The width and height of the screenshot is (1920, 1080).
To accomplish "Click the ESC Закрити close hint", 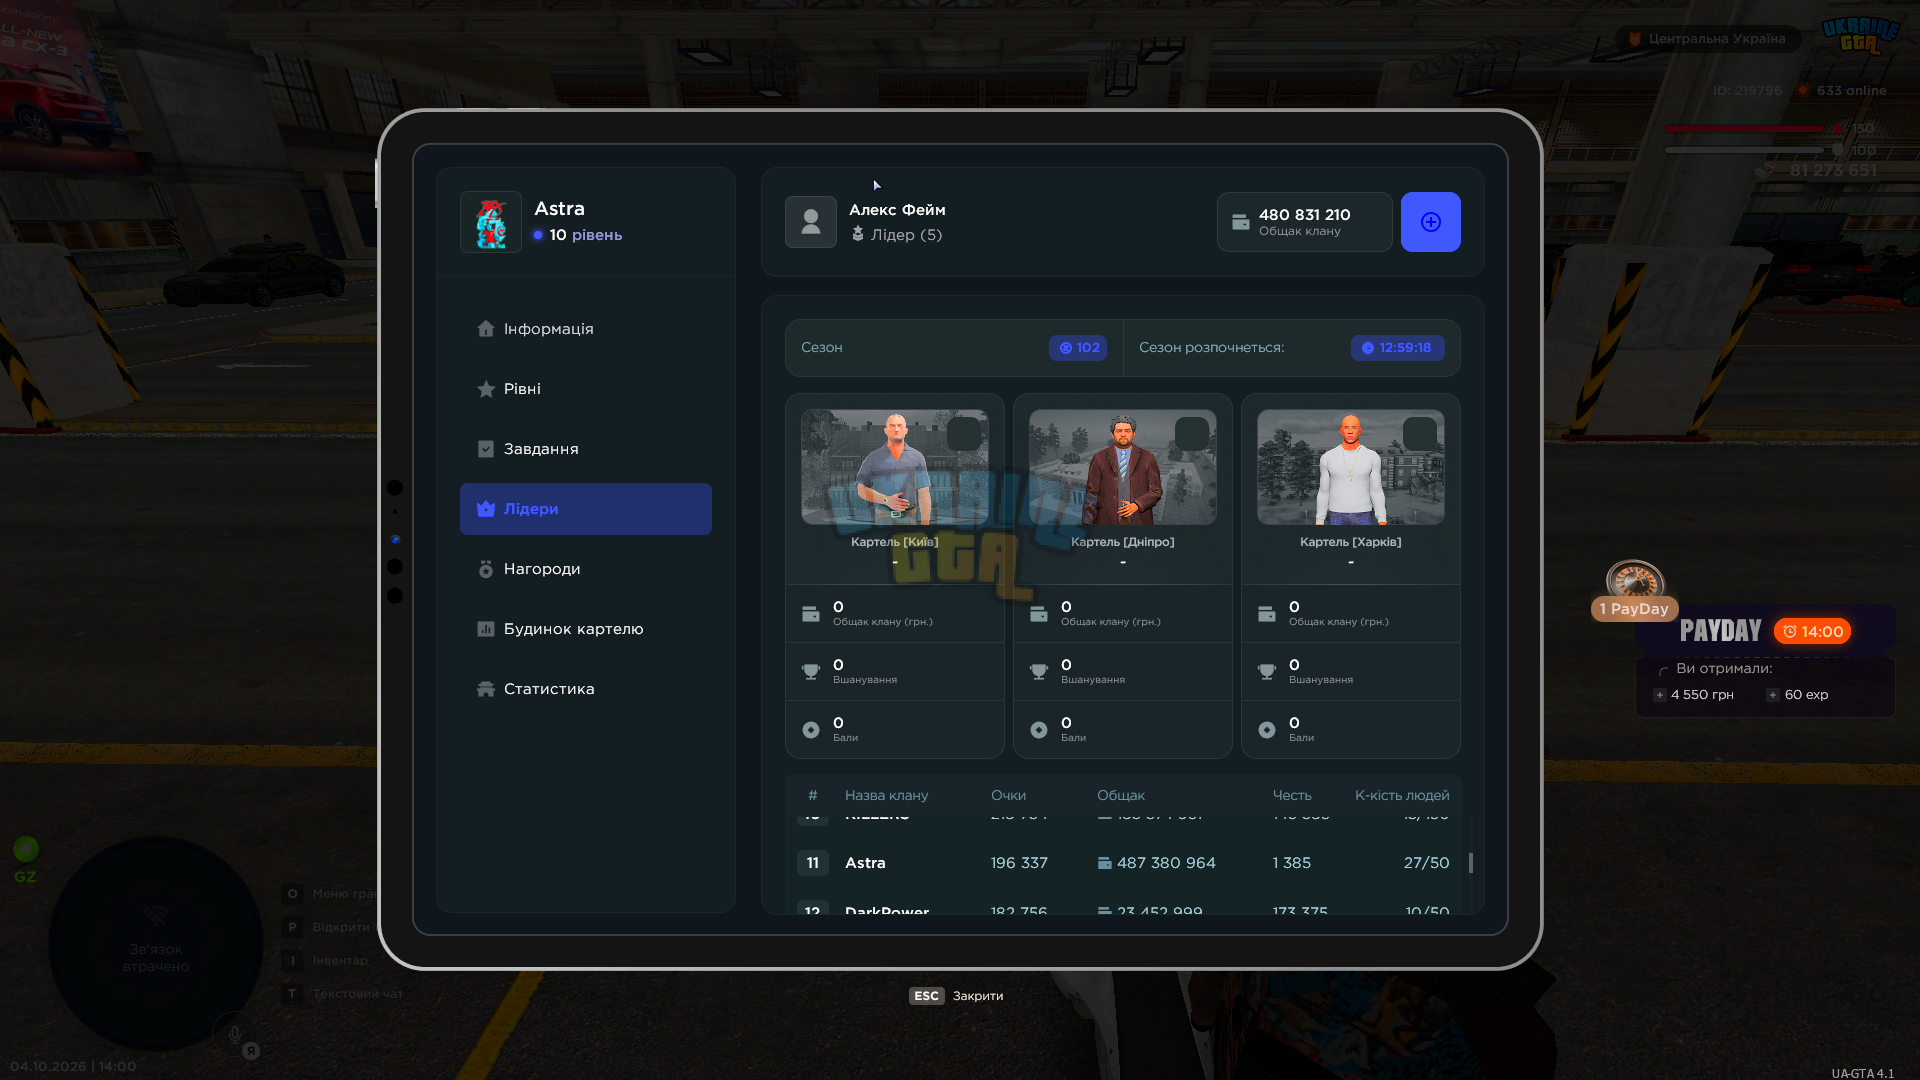I will point(956,996).
